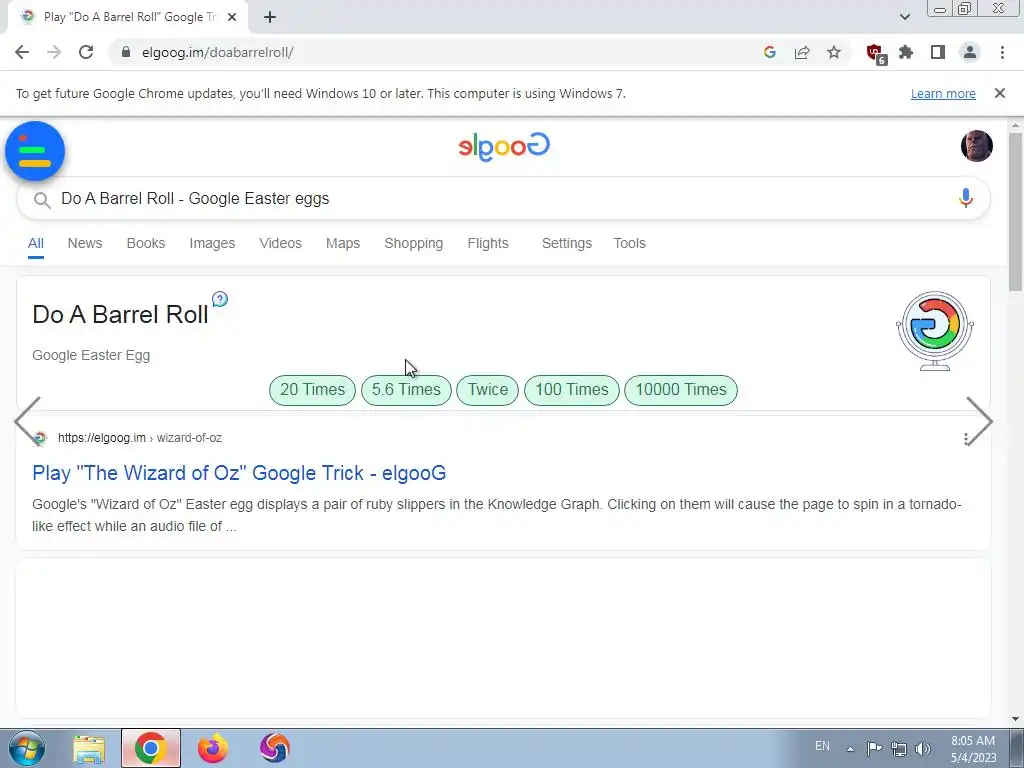This screenshot has width=1024, height=768.
Task: Select the All tab
Action: (x=36, y=243)
